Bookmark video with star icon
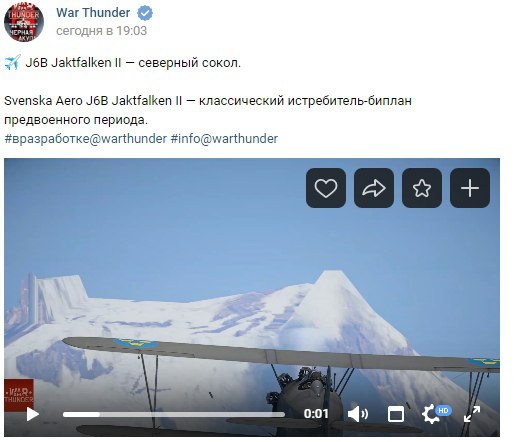 click(x=422, y=188)
